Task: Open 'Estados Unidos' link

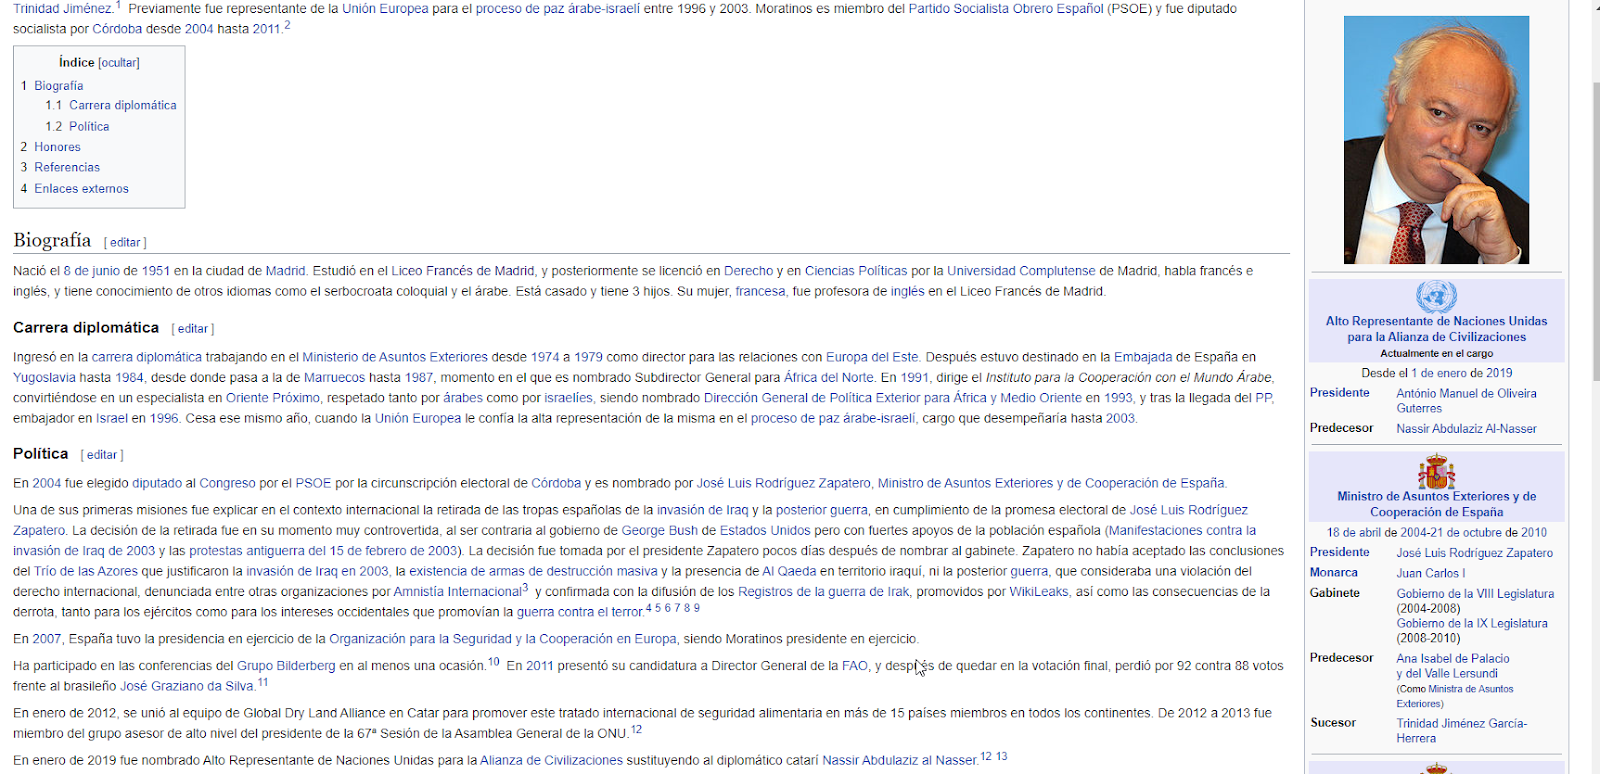Action: coord(765,531)
